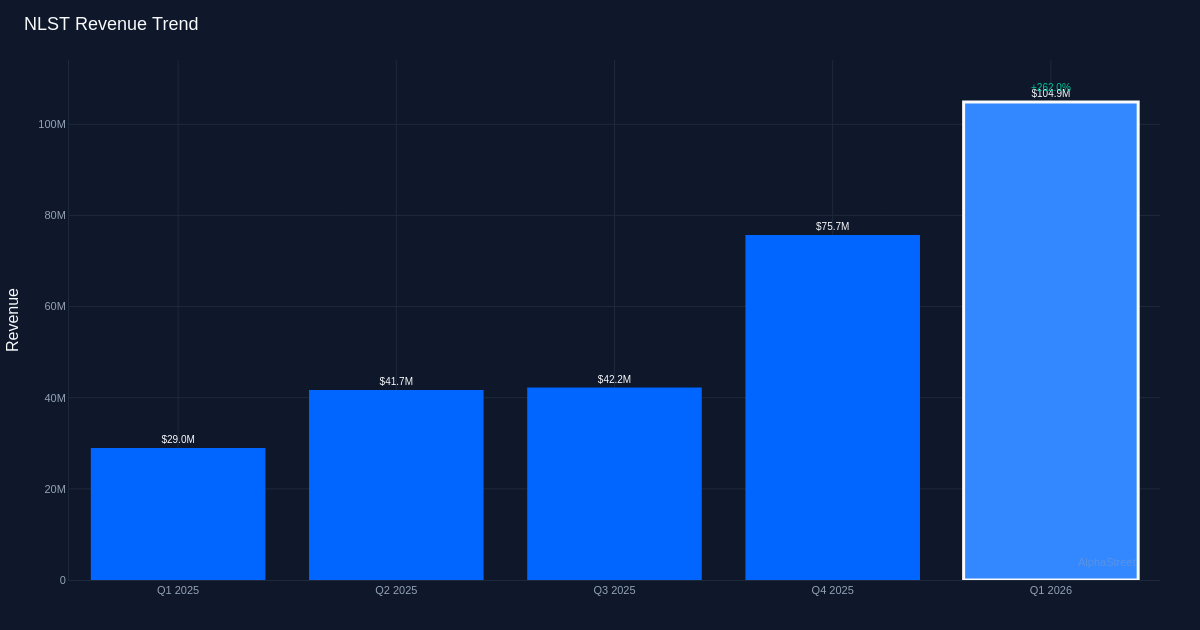Click the Q2 2025 axis label
This screenshot has height=630, width=1200.
pos(396,590)
